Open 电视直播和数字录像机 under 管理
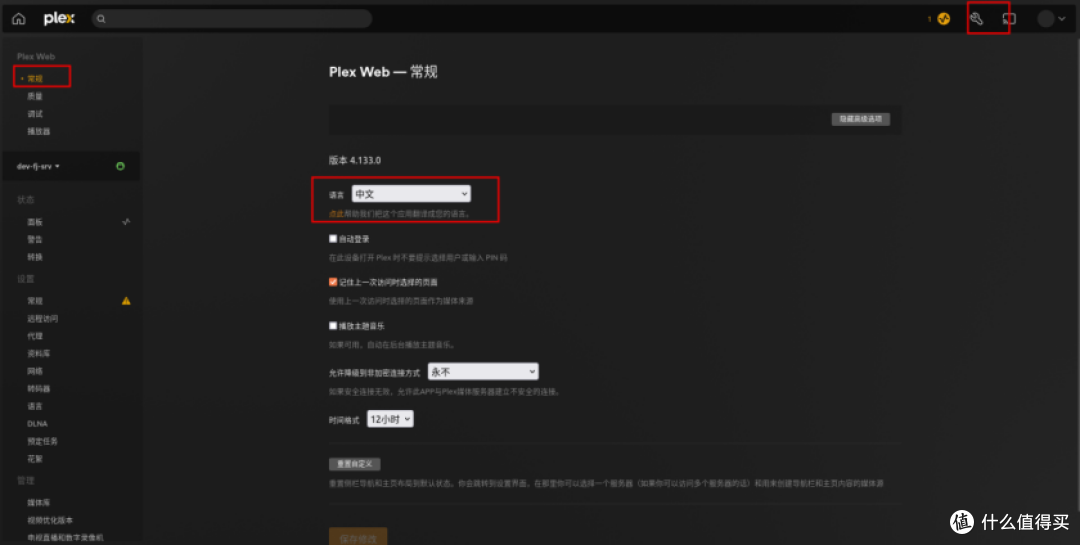Screen dimensions: 1080x545 coord(65,537)
